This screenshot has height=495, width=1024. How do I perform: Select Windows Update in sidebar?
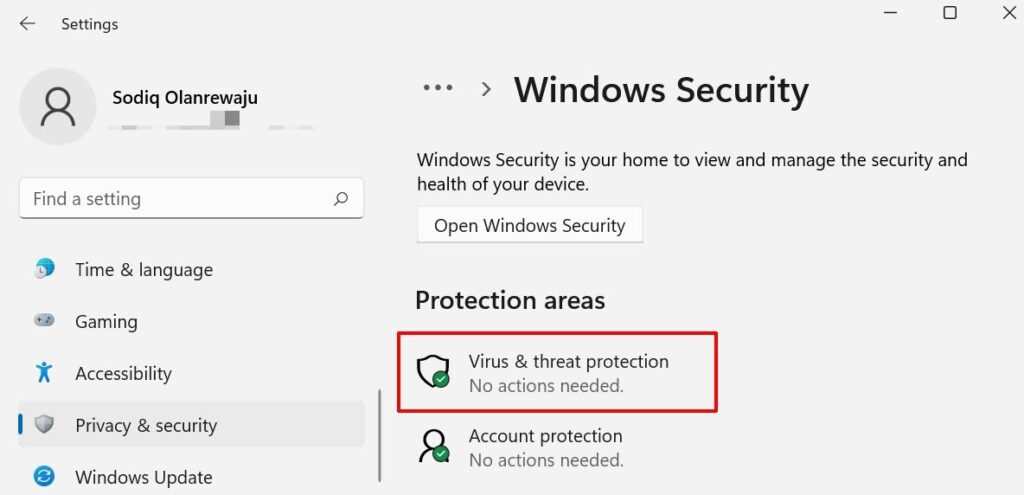coord(143,477)
